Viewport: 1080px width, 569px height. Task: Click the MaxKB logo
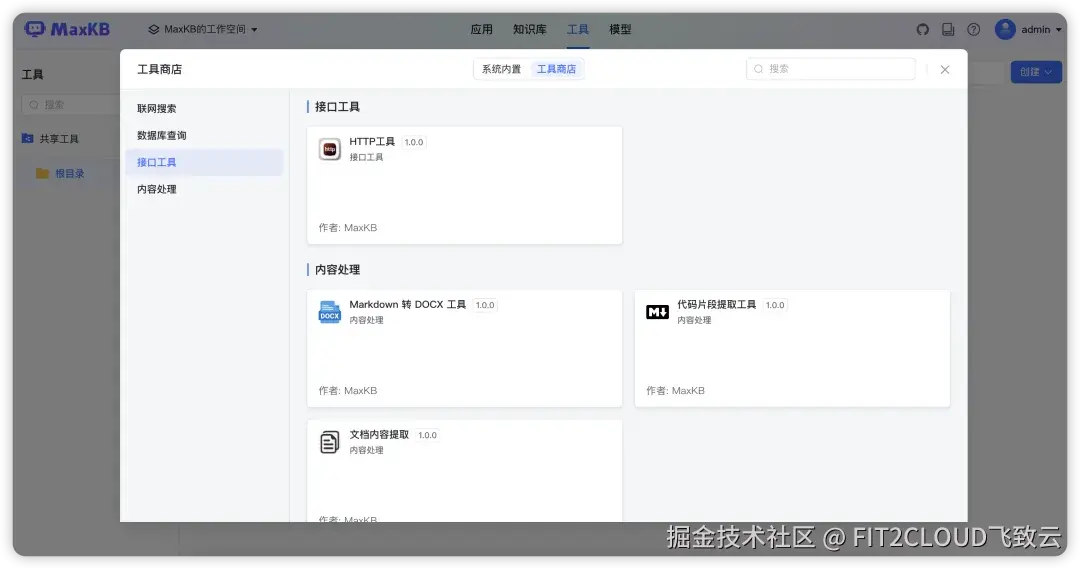click(x=67, y=29)
